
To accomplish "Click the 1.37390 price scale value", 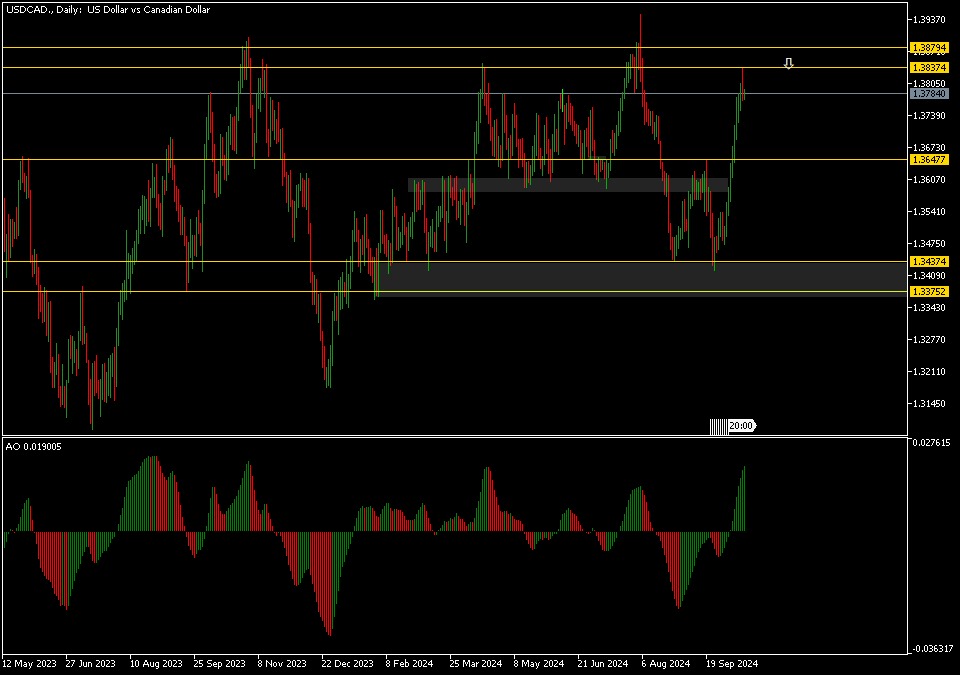I will (929, 116).
